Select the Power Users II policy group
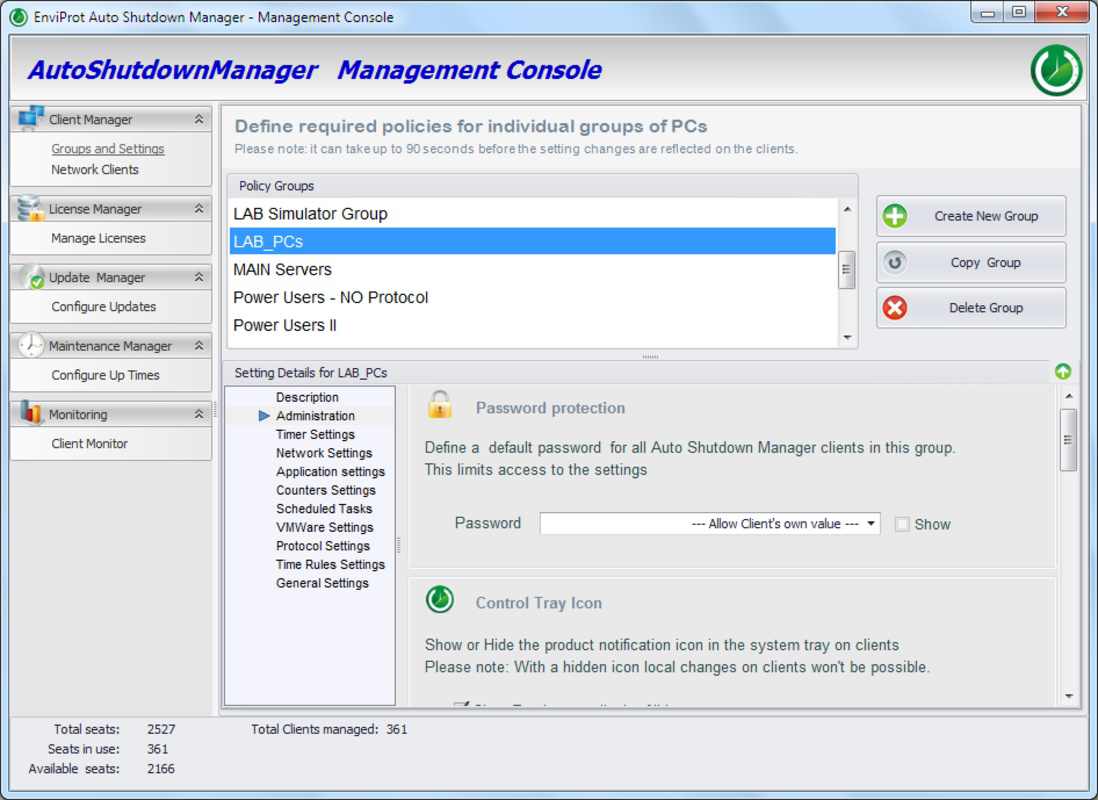This screenshot has width=1098, height=800. 533,326
